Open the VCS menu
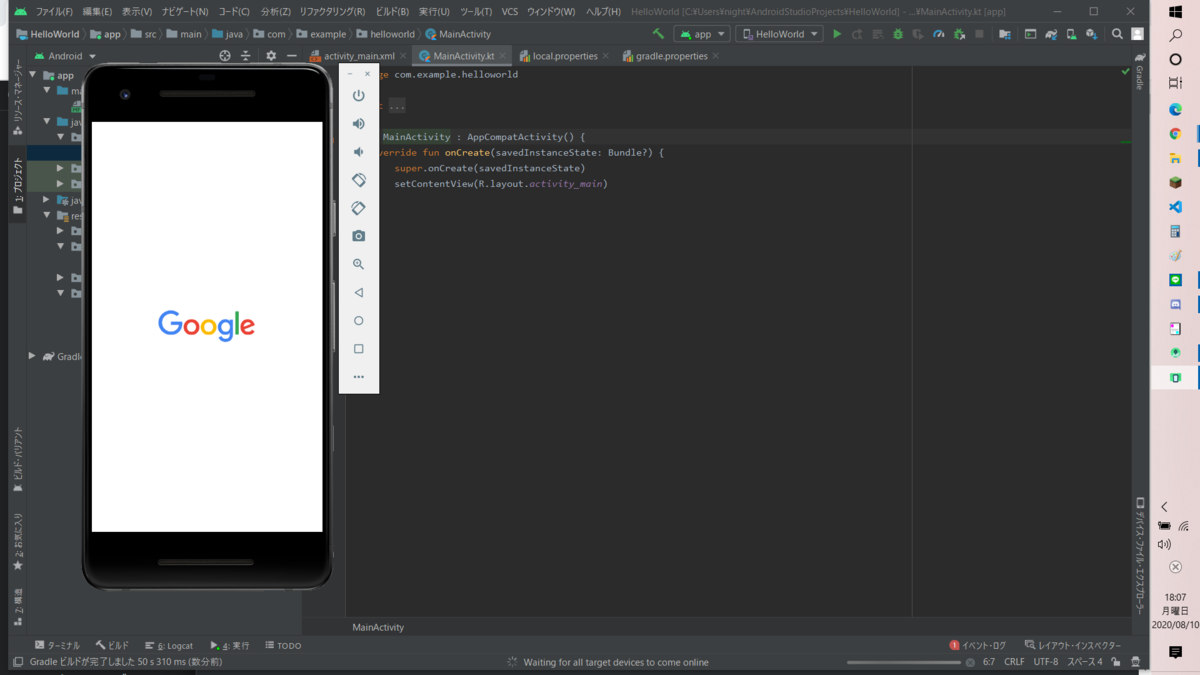The height and width of the screenshot is (675, 1200). (510, 12)
